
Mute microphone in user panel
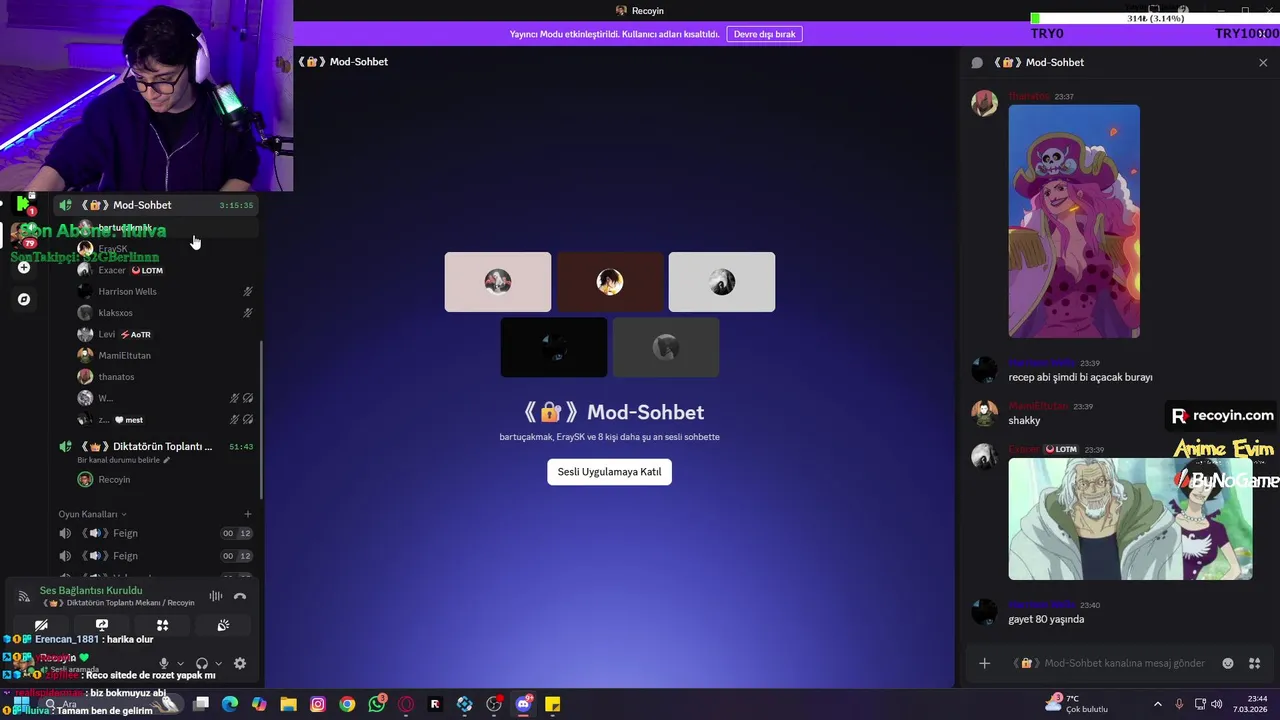coord(164,663)
